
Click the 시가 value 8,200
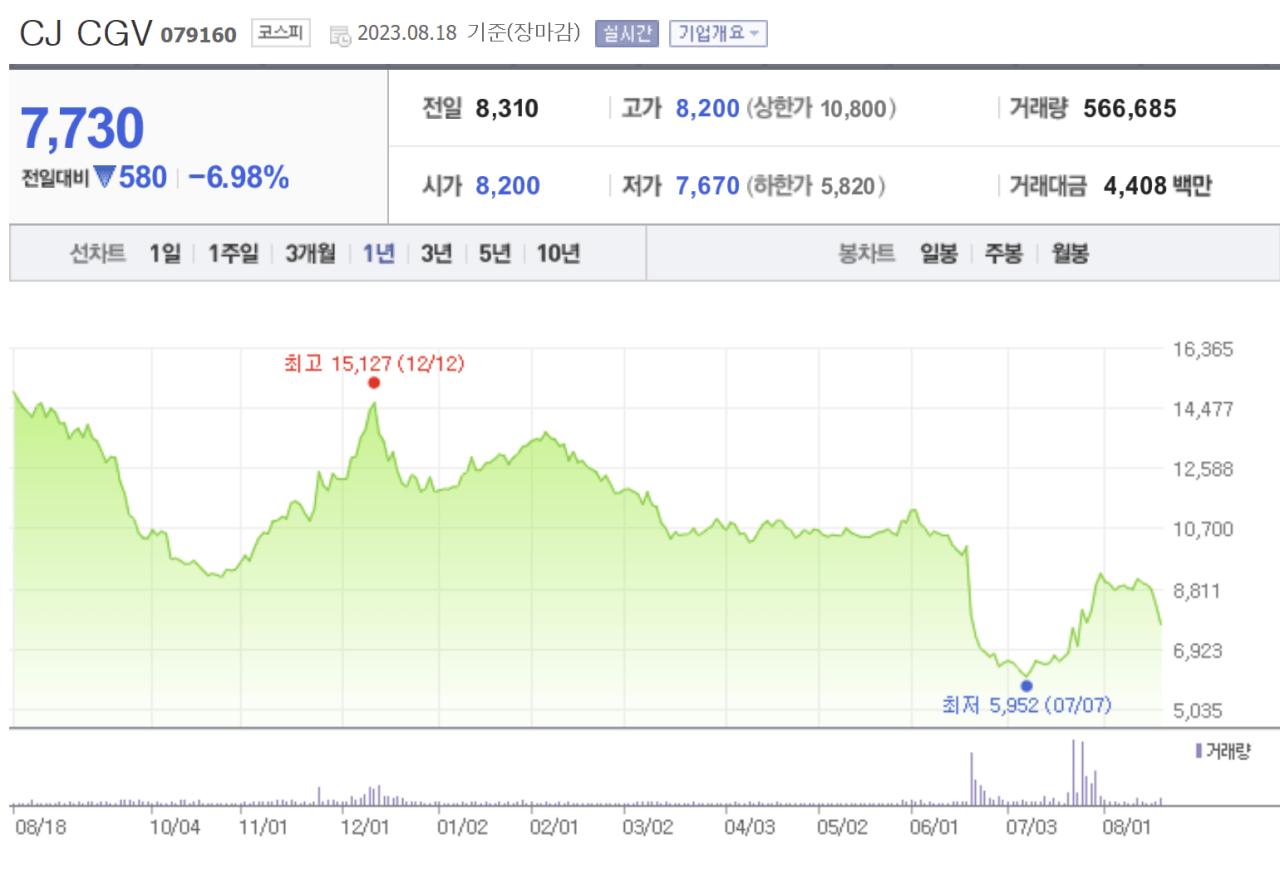point(507,186)
